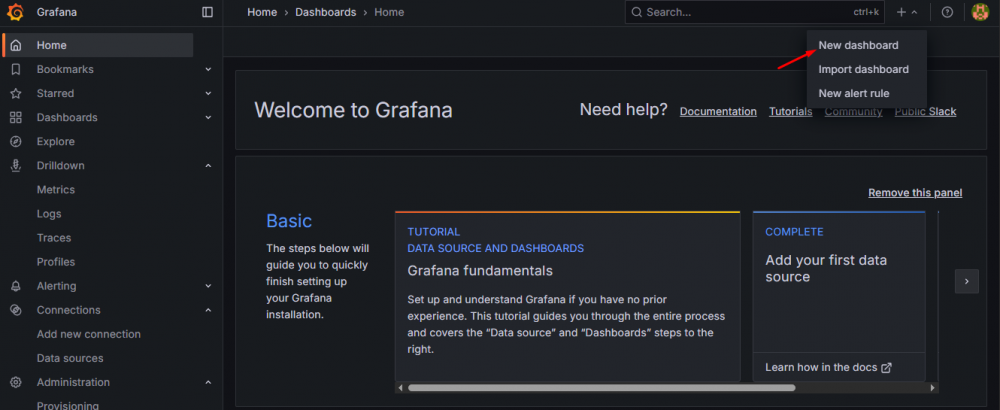Select New dashboard from the menu
1000x410 pixels.
coord(858,45)
